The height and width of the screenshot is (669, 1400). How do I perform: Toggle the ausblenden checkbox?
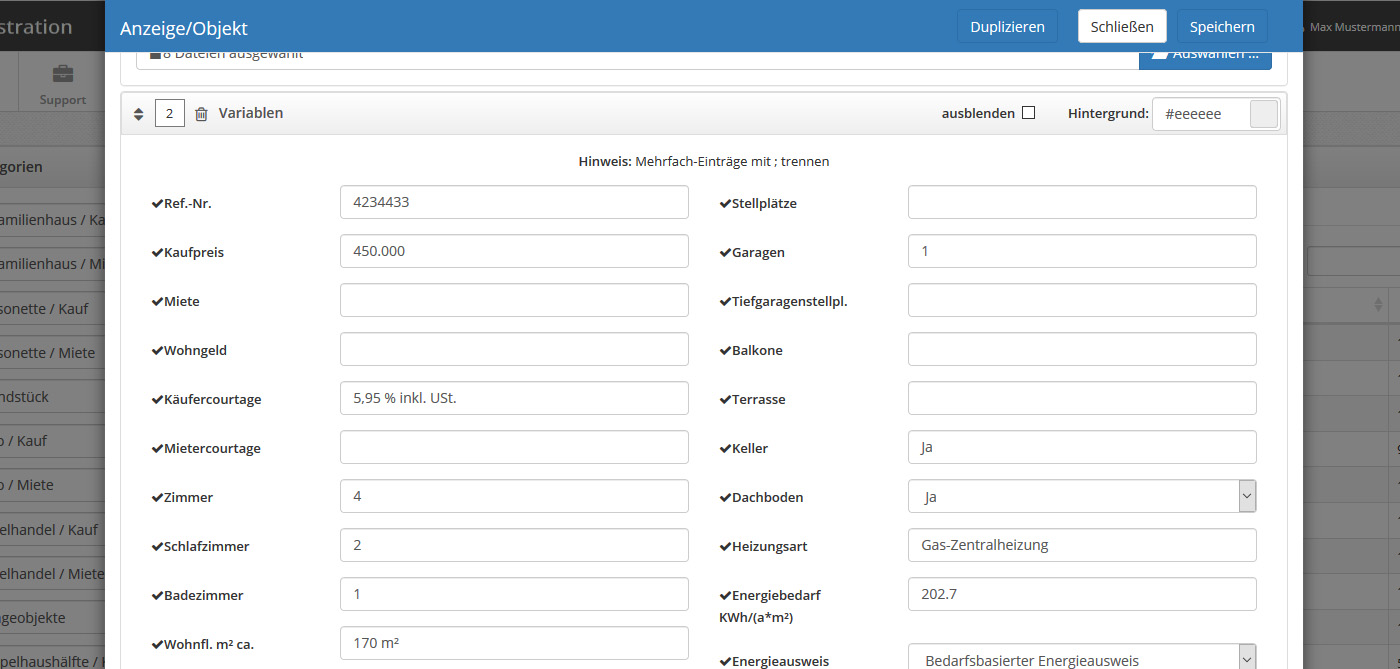point(1028,113)
